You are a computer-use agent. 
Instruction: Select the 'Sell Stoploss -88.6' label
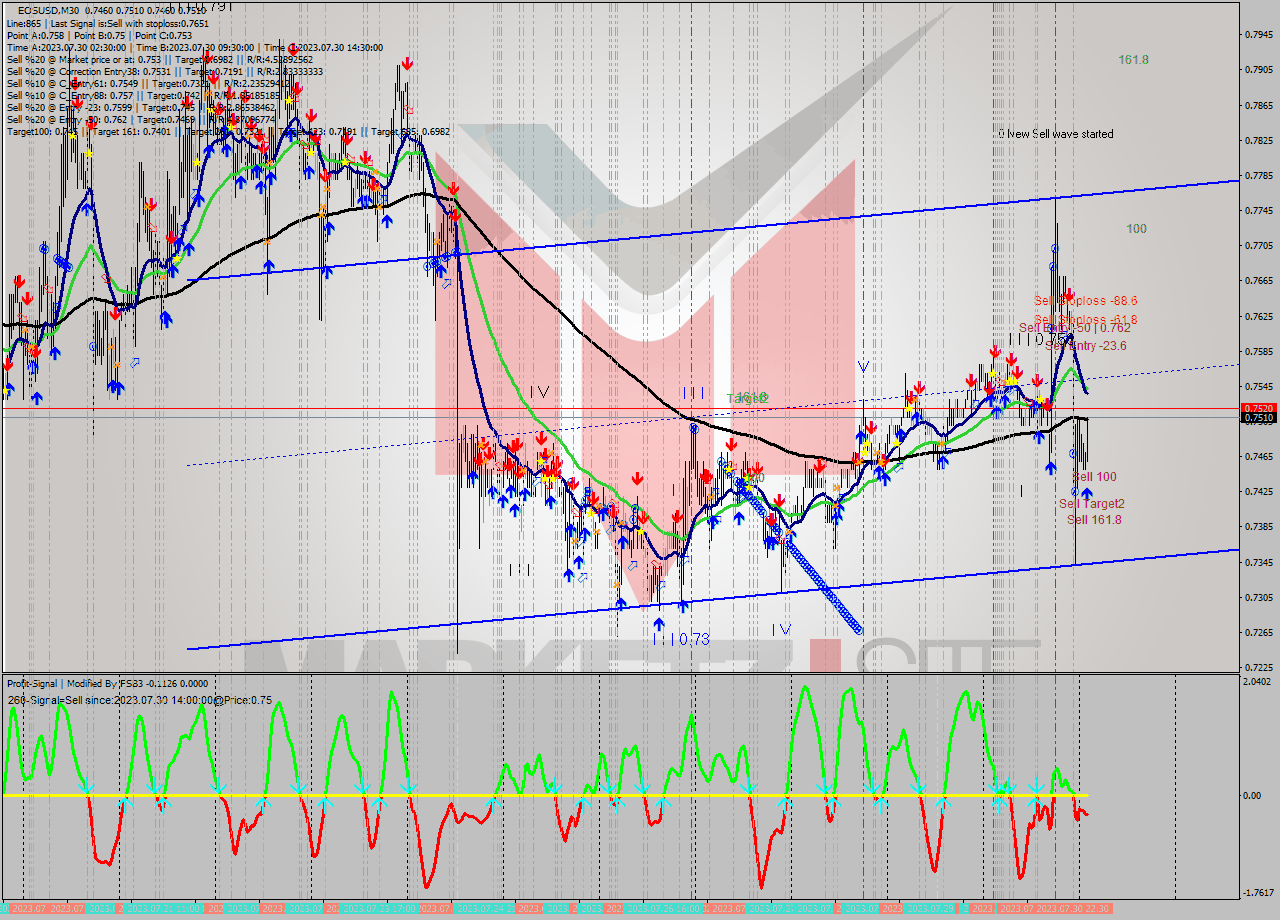point(1085,300)
